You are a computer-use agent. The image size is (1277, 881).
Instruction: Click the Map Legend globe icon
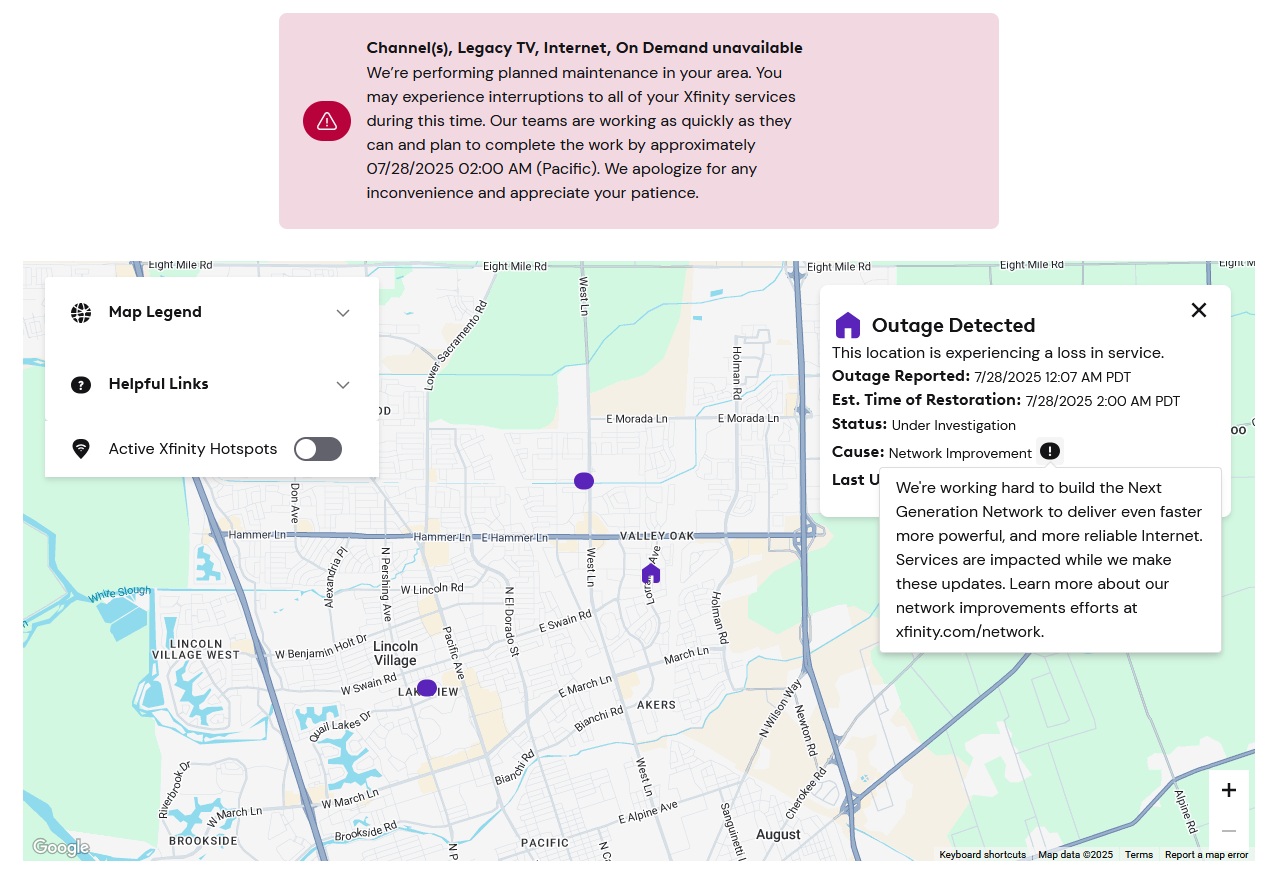81,313
